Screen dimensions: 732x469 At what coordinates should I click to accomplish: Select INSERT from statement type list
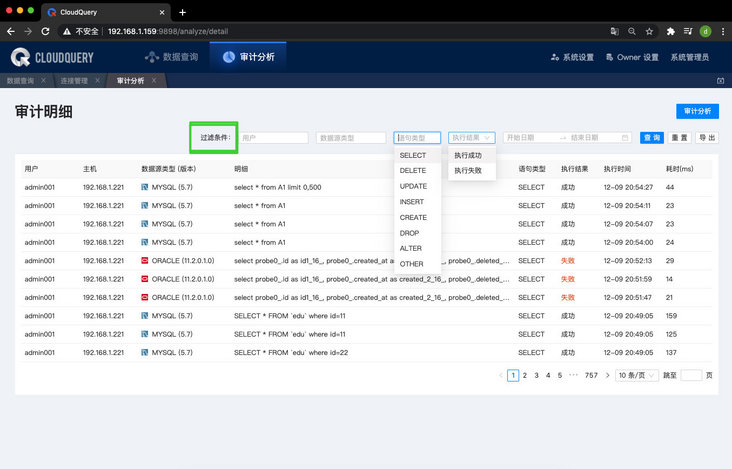pos(417,202)
